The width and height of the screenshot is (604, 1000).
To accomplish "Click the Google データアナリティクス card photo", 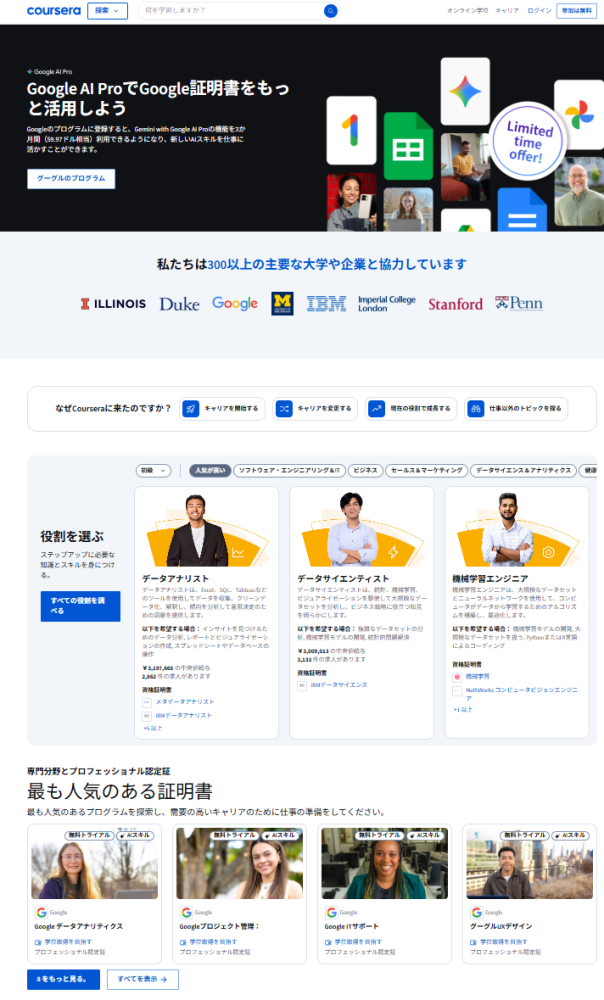I will point(94,864).
